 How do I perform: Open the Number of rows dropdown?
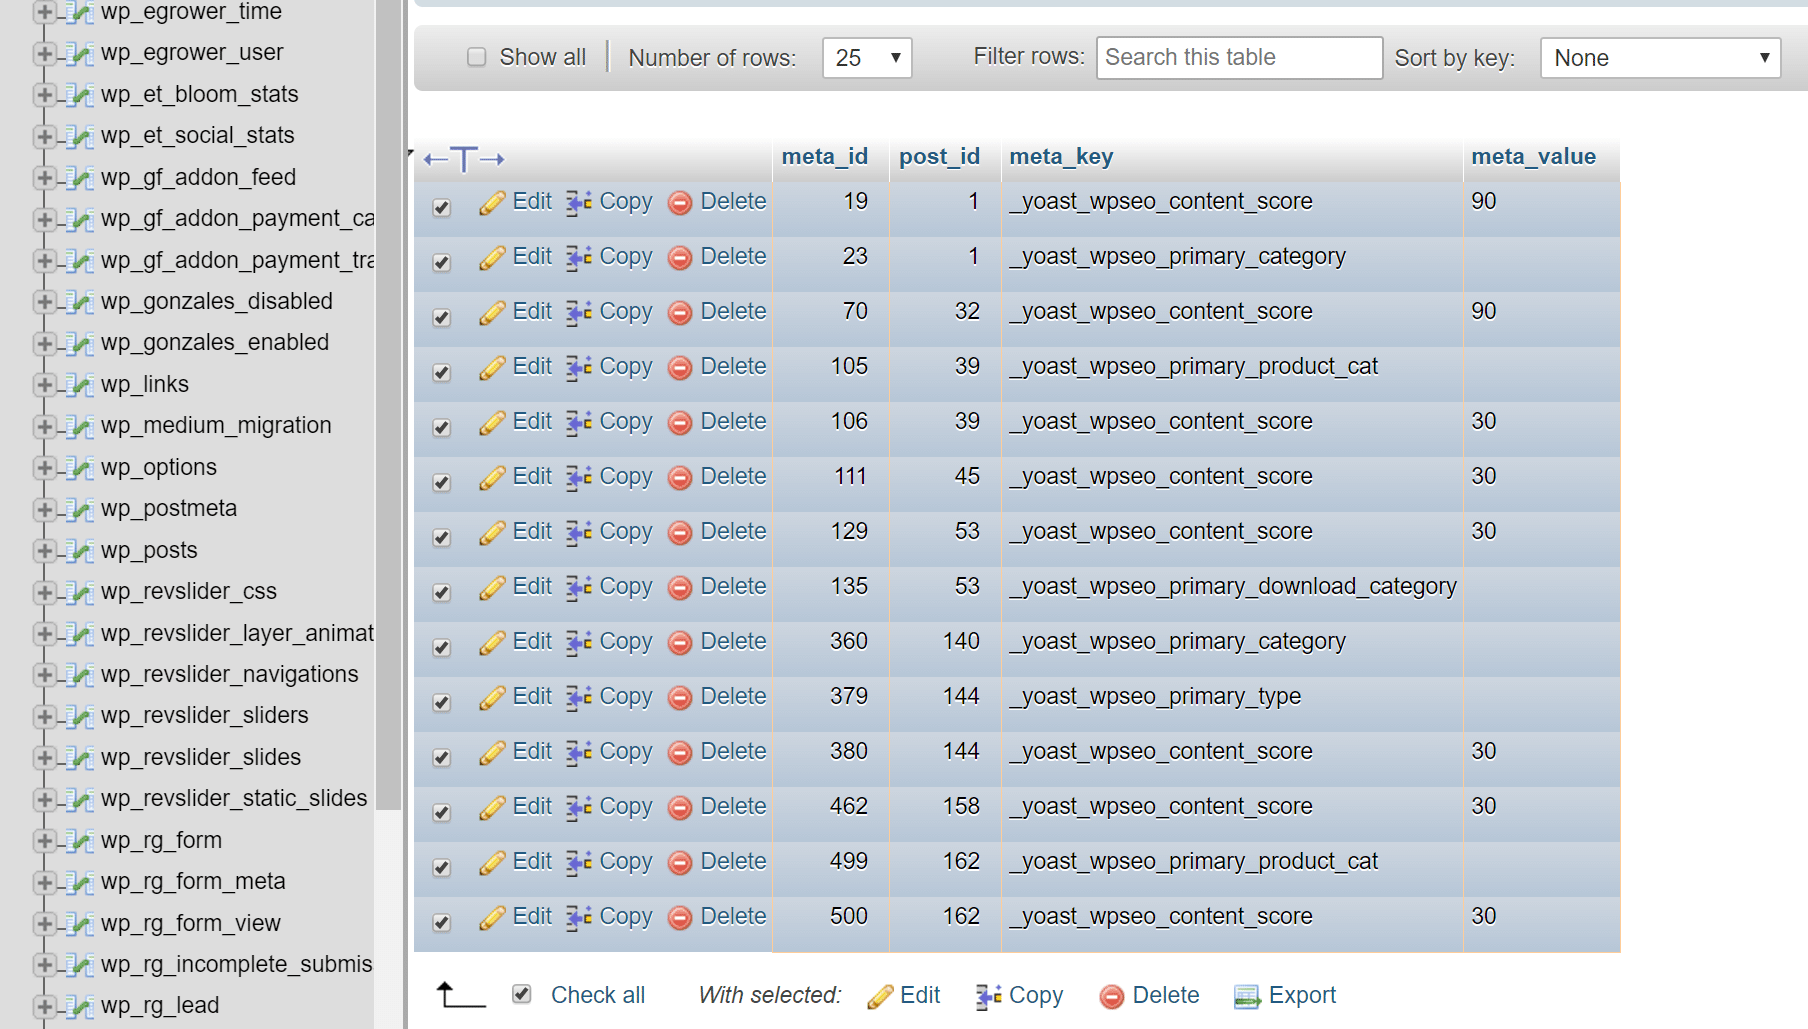866,57
